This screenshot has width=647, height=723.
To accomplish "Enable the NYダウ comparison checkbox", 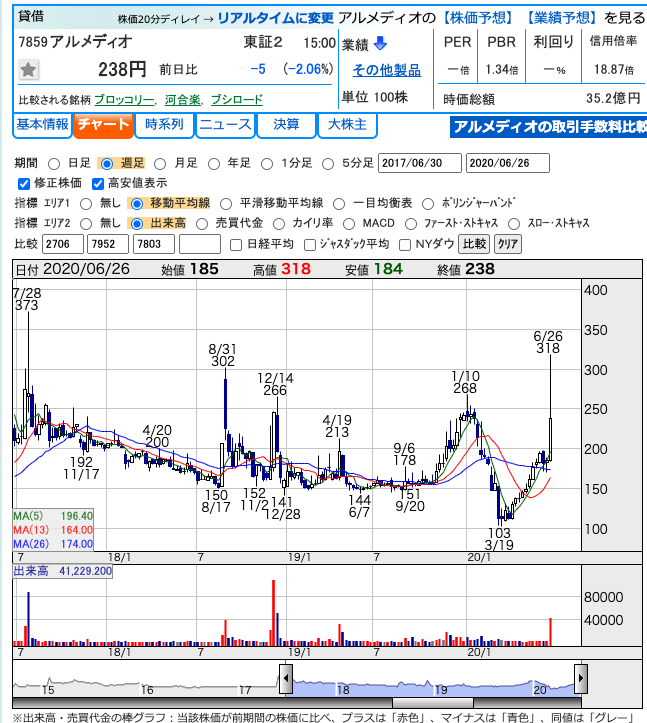I will coord(405,245).
